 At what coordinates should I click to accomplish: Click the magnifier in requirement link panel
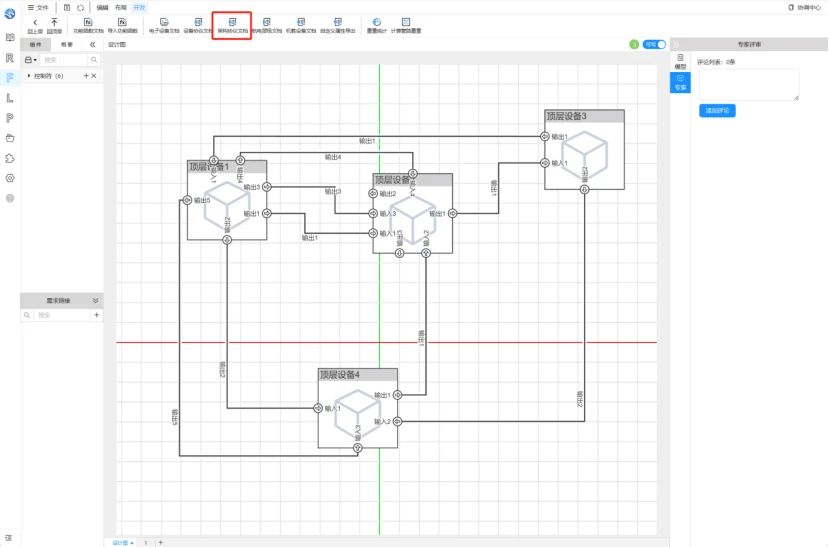27,315
